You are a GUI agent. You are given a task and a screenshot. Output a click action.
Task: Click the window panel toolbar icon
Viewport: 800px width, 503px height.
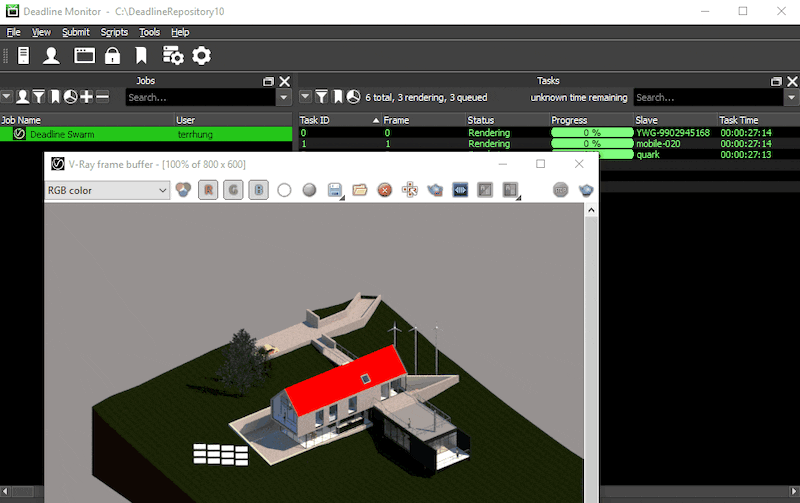coord(84,56)
